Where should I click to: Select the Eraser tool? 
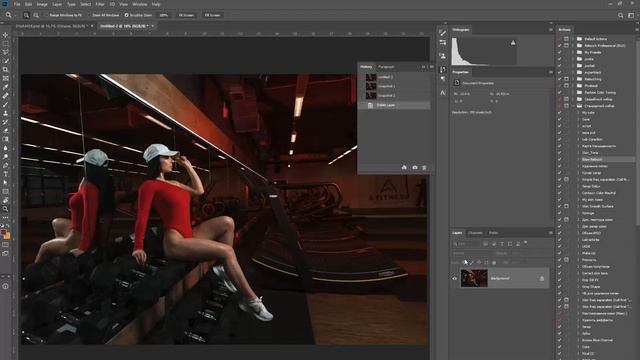pos(5,131)
